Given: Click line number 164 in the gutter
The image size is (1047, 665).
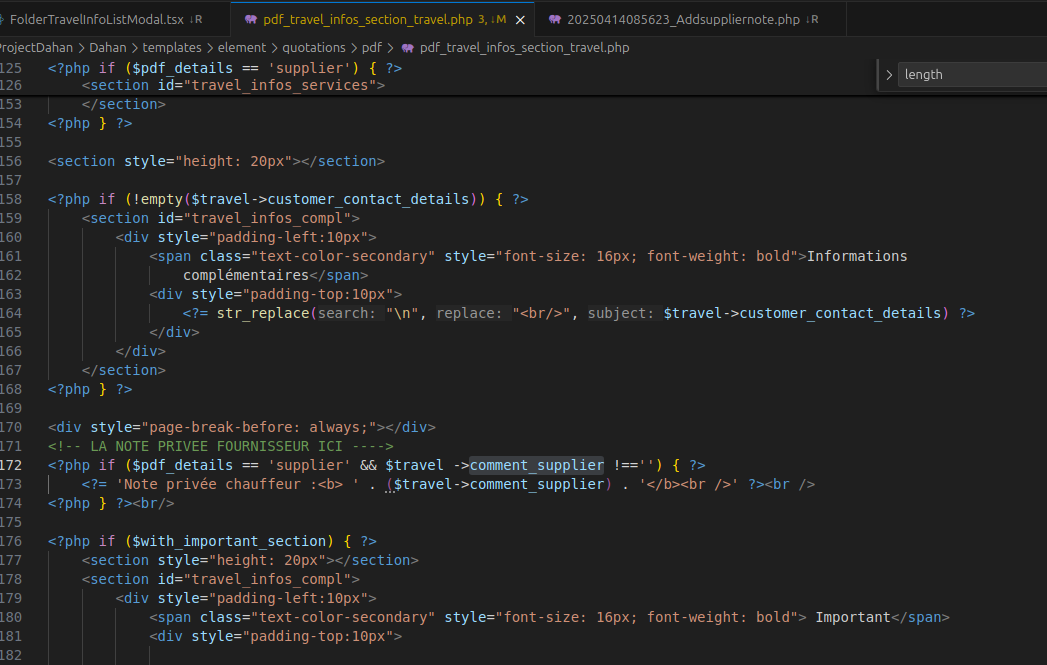Looking at the screenshot, I should [11, 314].
